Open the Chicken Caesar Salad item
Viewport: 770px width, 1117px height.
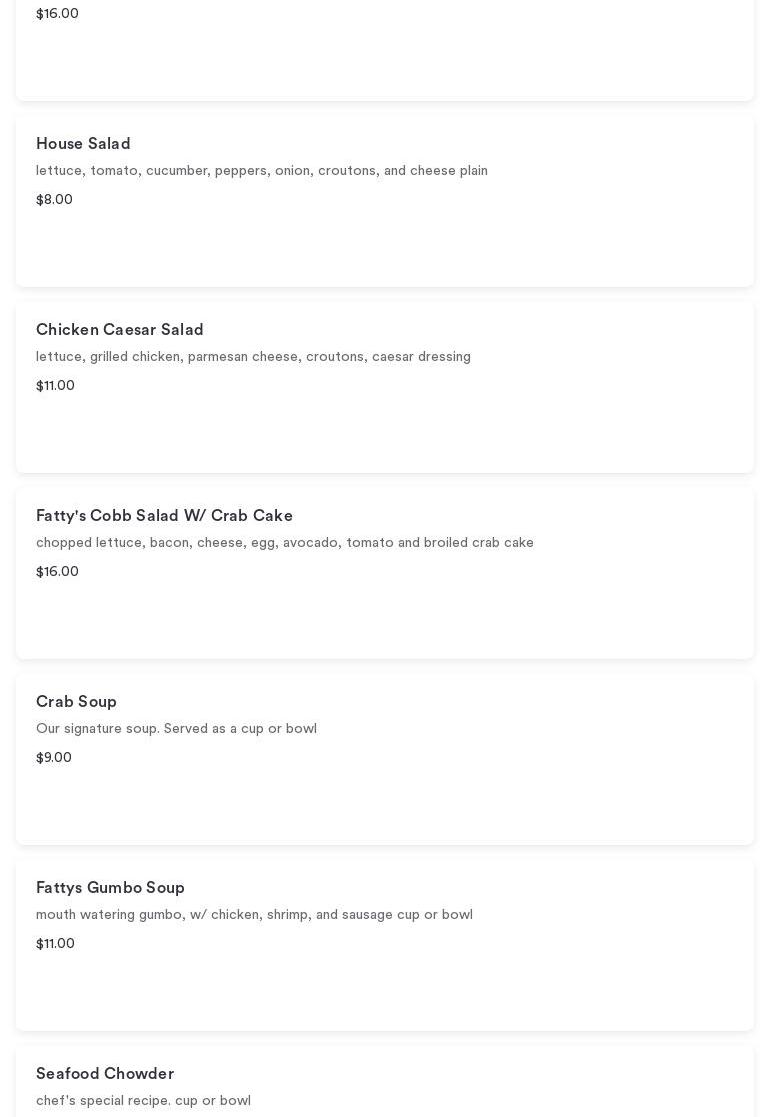click(119, 330)
